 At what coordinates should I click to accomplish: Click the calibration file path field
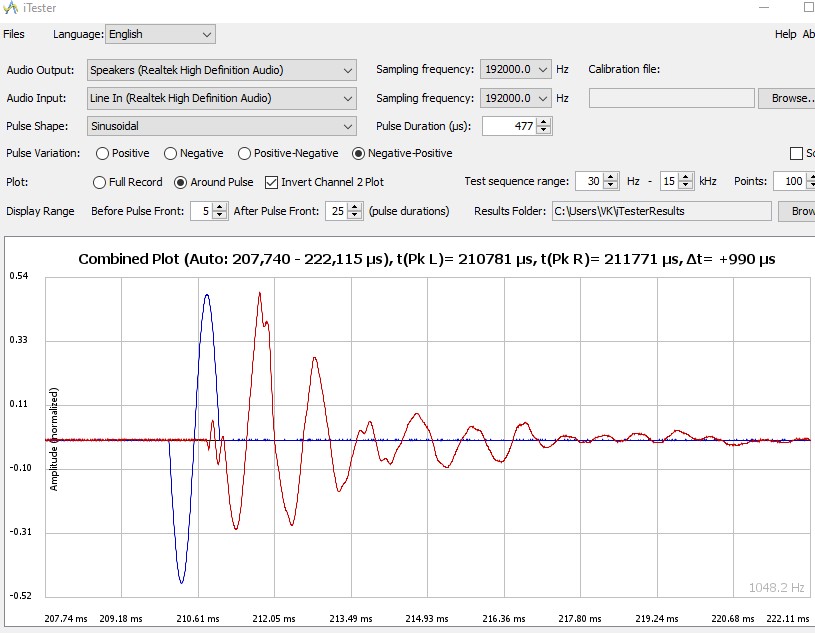pyautogui.click(x=671, y=98)
